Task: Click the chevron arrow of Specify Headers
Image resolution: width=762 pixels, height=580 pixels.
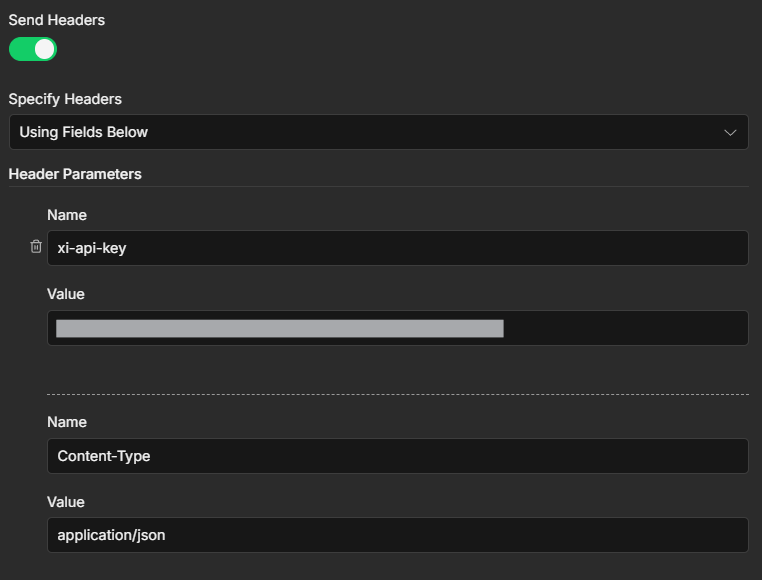Action: click(x=731, y=132)
